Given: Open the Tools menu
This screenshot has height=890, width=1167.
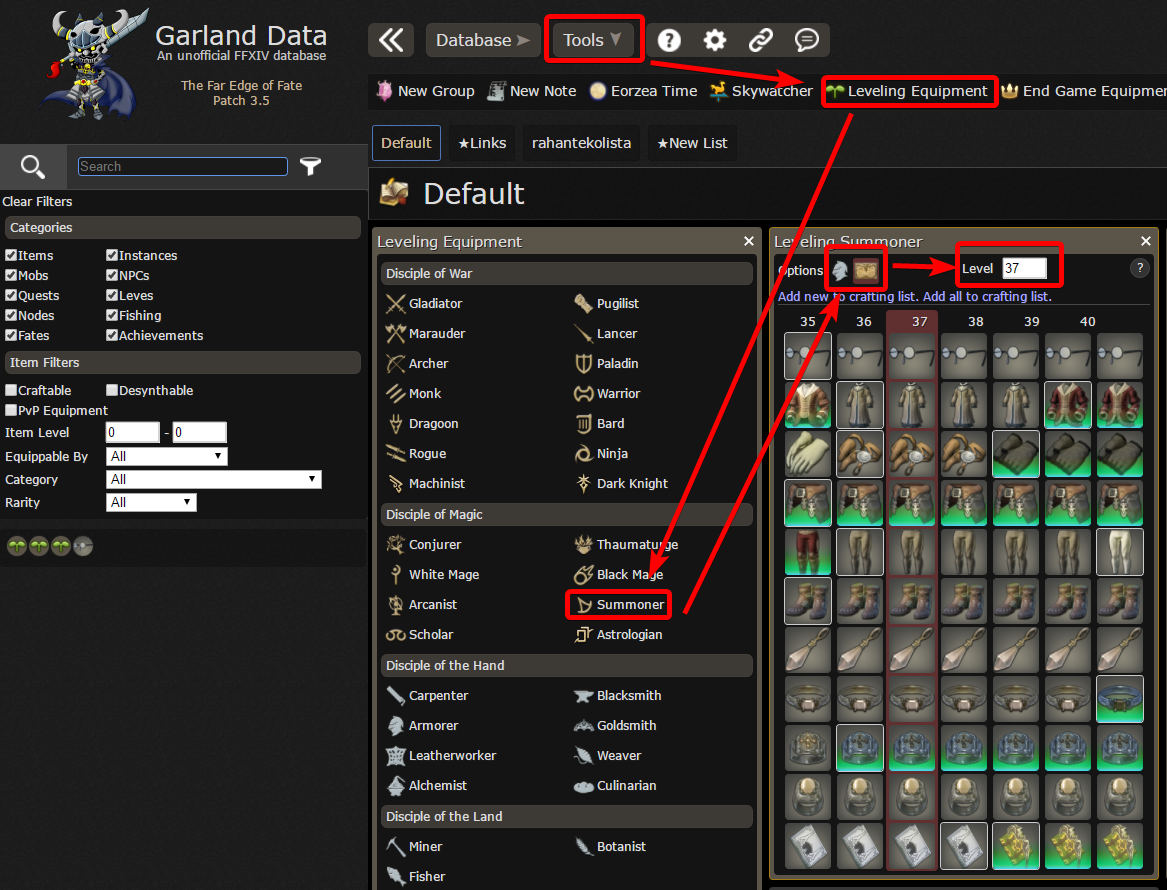Looking at the screenshot, I should 592,40.
